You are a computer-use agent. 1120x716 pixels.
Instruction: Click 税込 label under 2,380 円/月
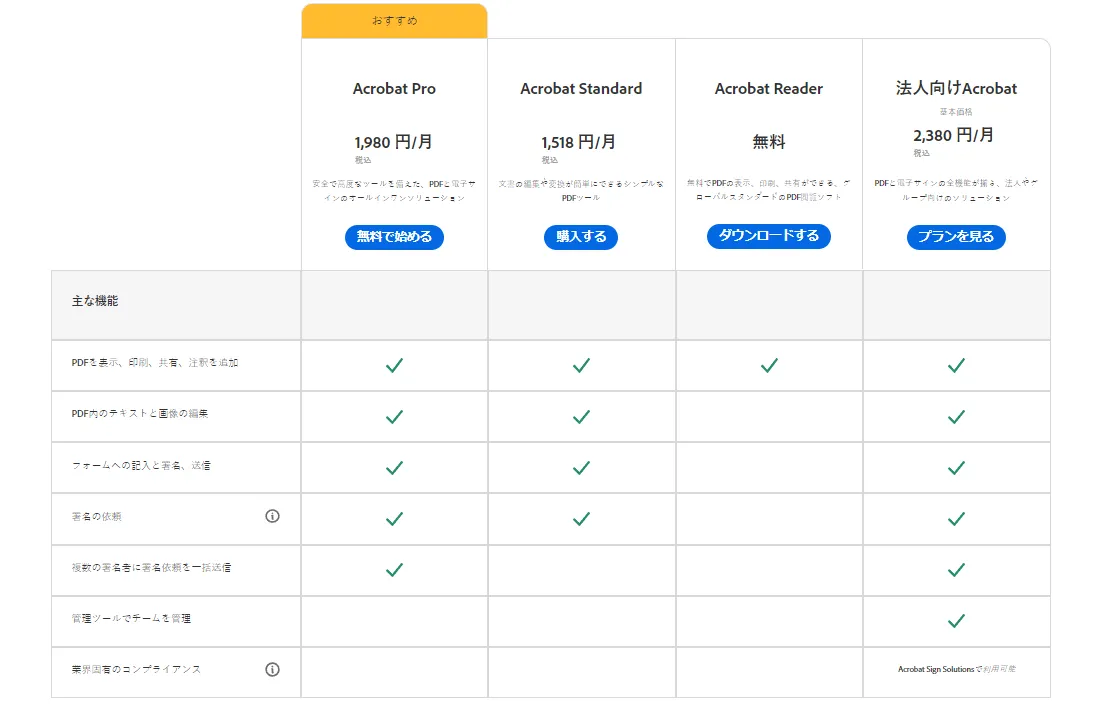coord(921,153)
